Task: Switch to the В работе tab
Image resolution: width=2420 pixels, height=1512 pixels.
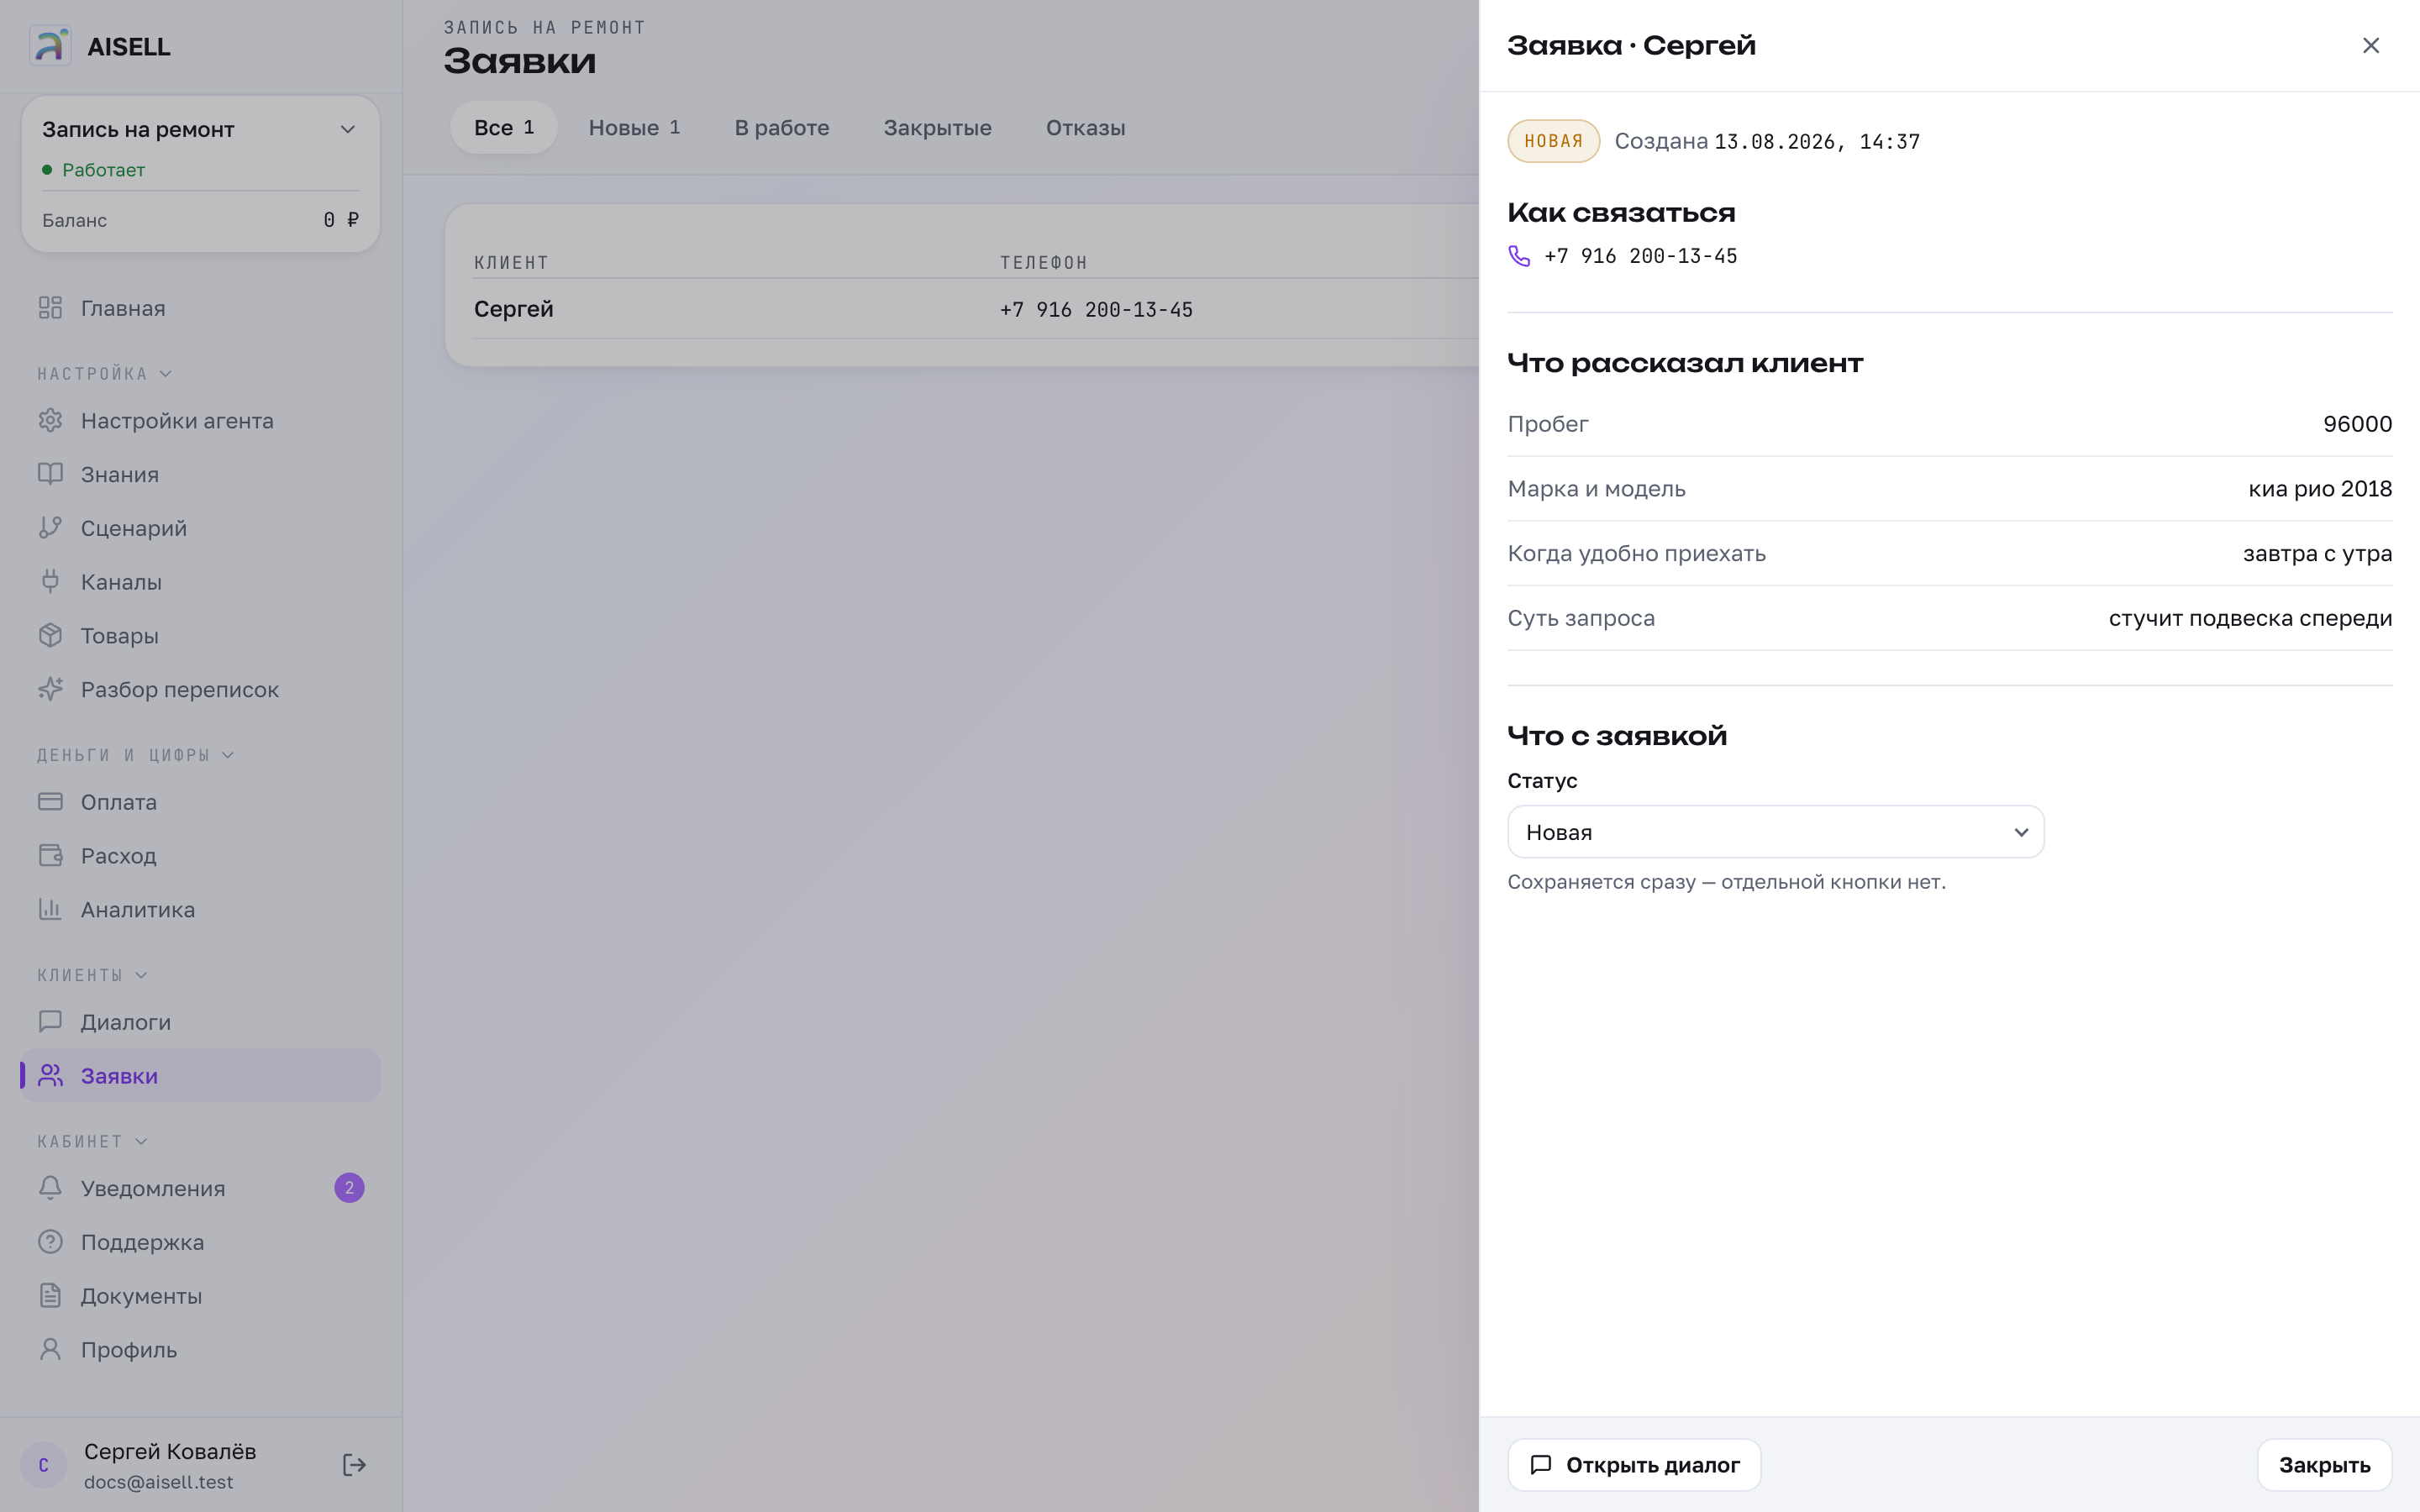Action: pos(782,128)
